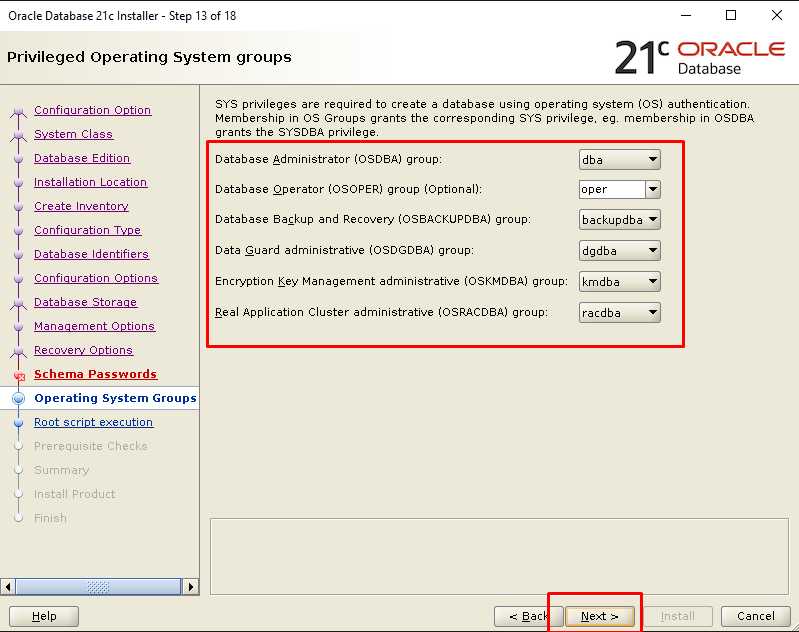Minimize the Oracle installer window
Image resolution: width=799 pixels, height=632 pixels.
pyautogui.click(x=686, y=15)
